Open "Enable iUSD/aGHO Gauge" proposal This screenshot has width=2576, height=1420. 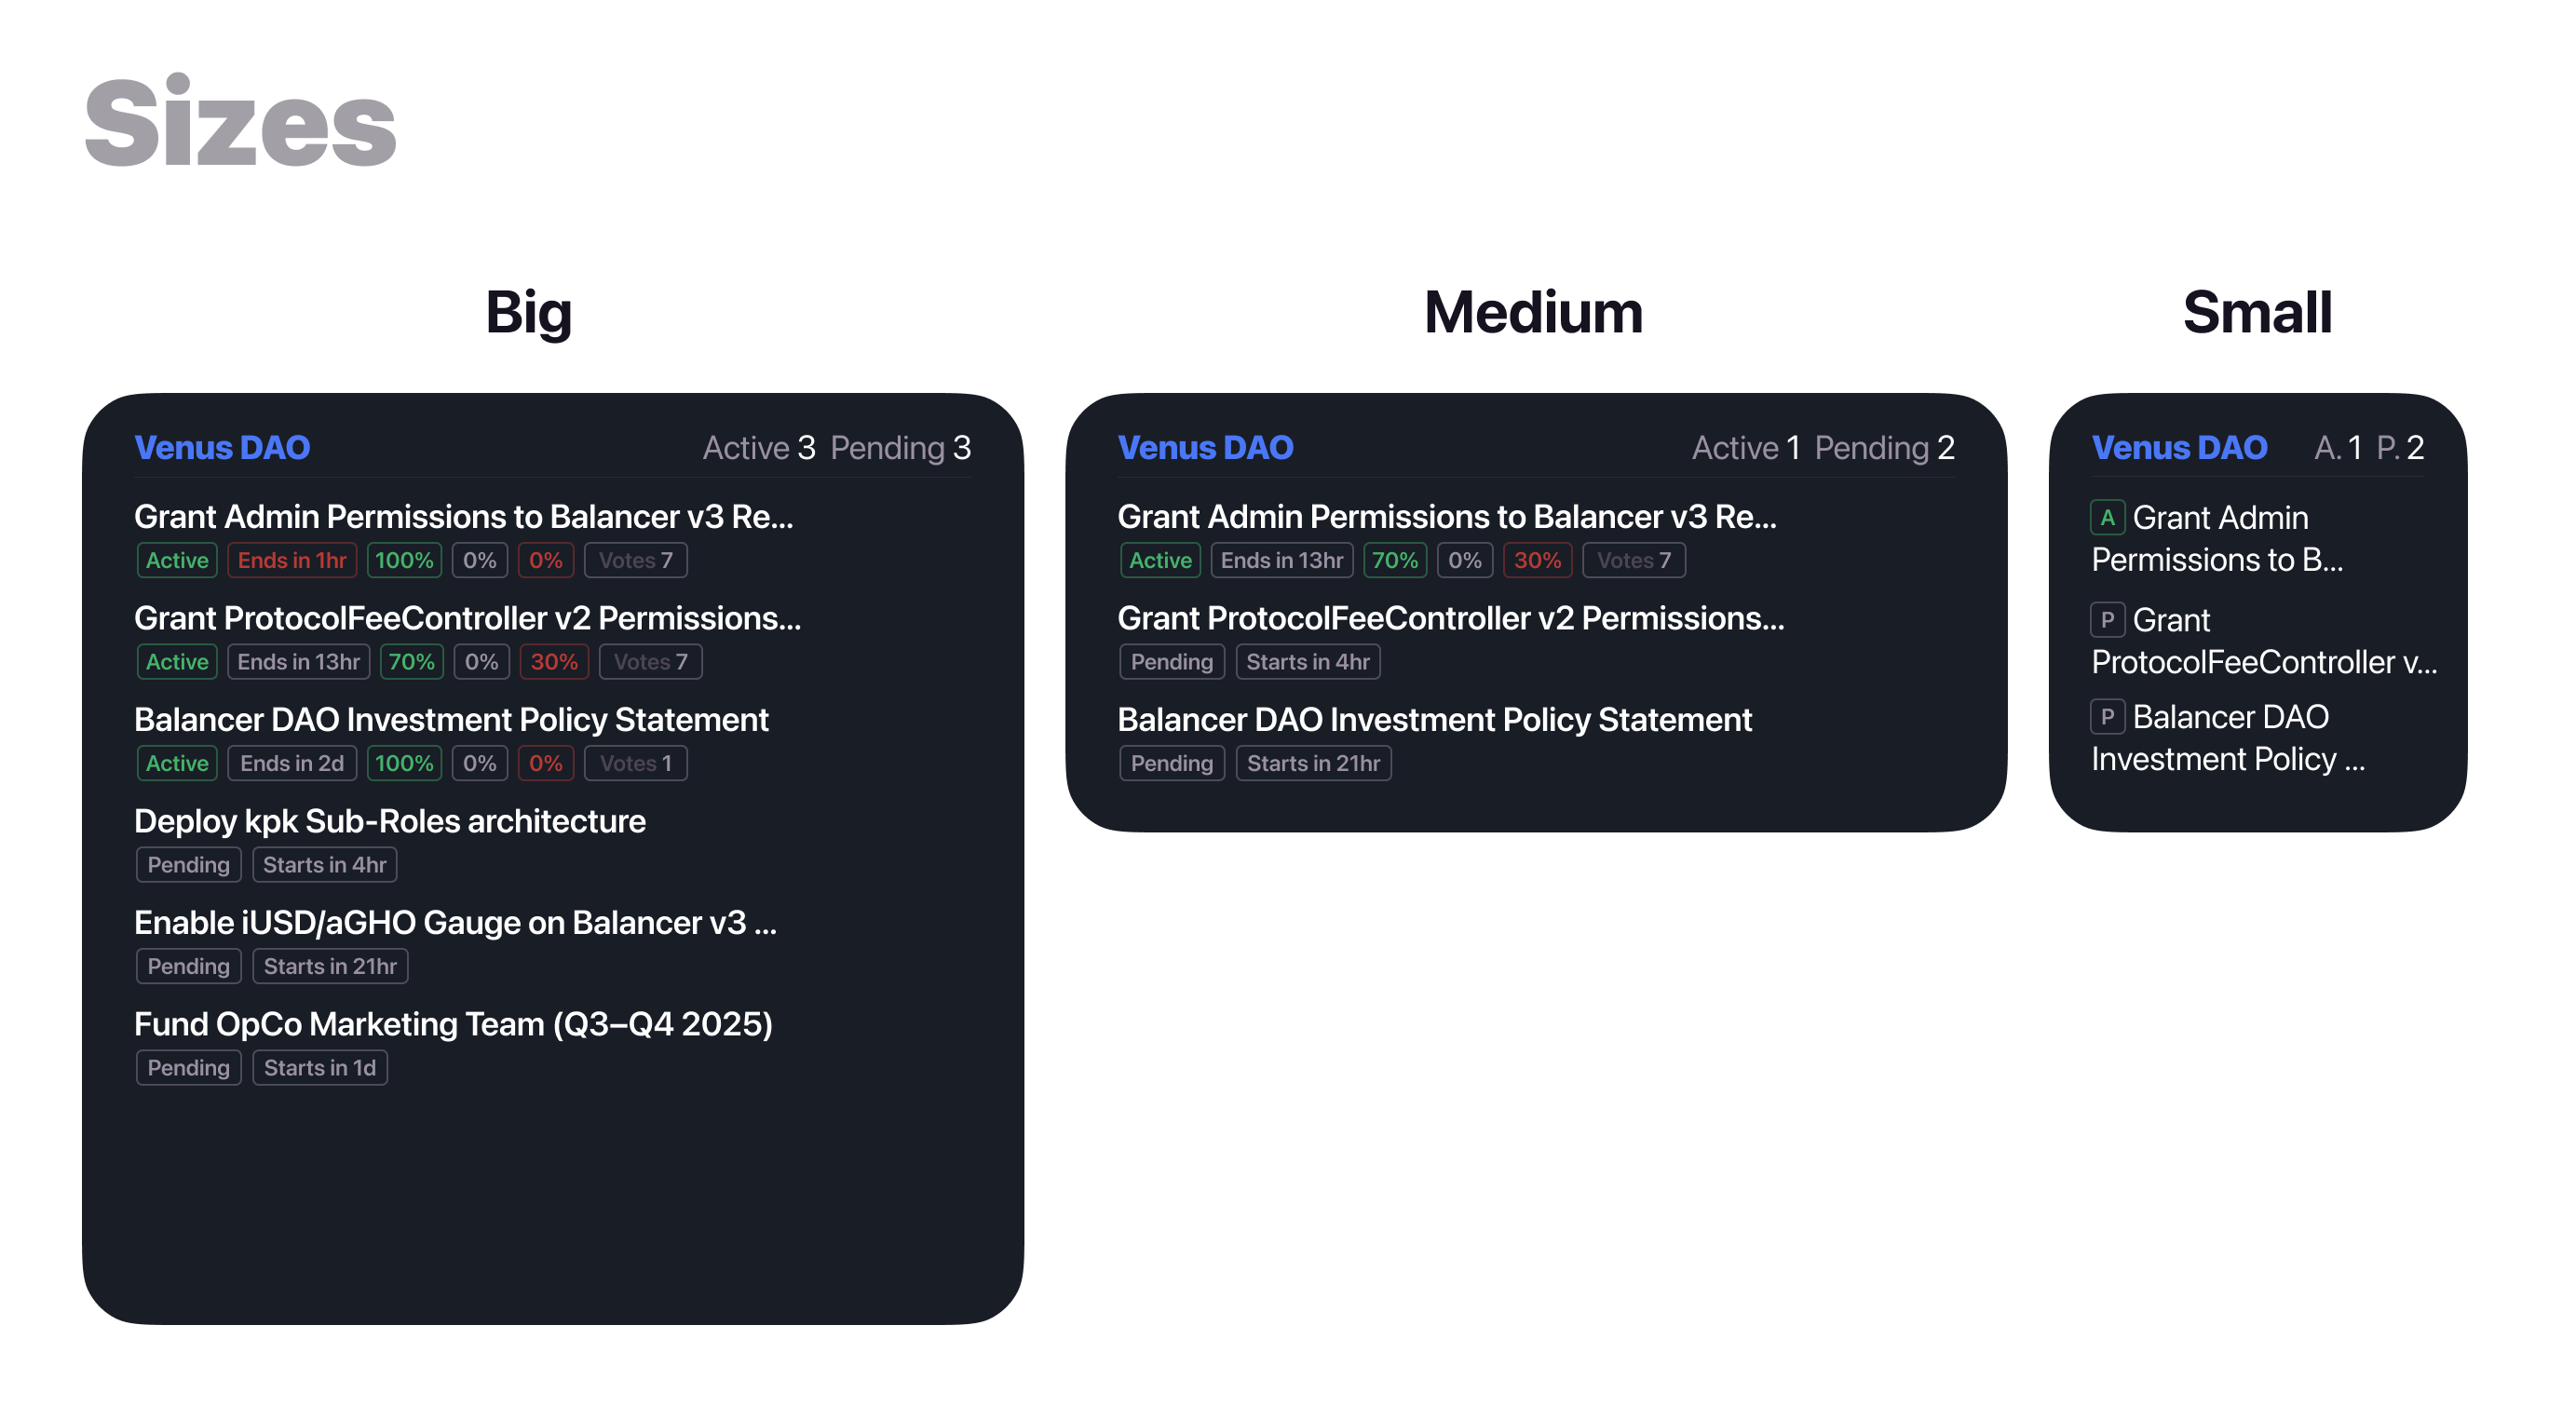[x=455, y=922]
